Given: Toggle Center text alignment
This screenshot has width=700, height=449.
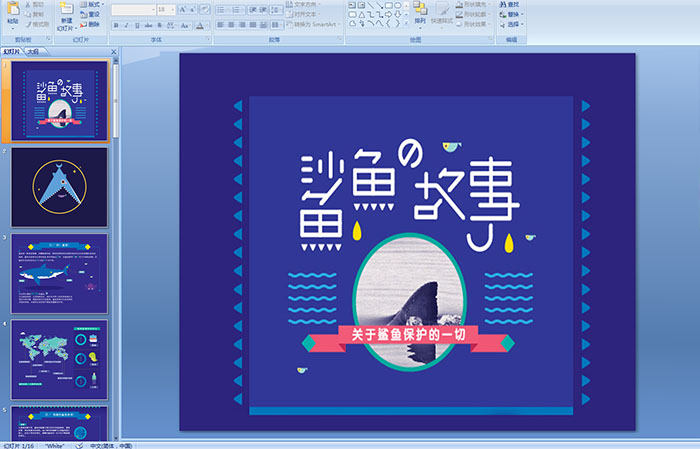Looking at the screenshot, I should click(x=231, y=25).
